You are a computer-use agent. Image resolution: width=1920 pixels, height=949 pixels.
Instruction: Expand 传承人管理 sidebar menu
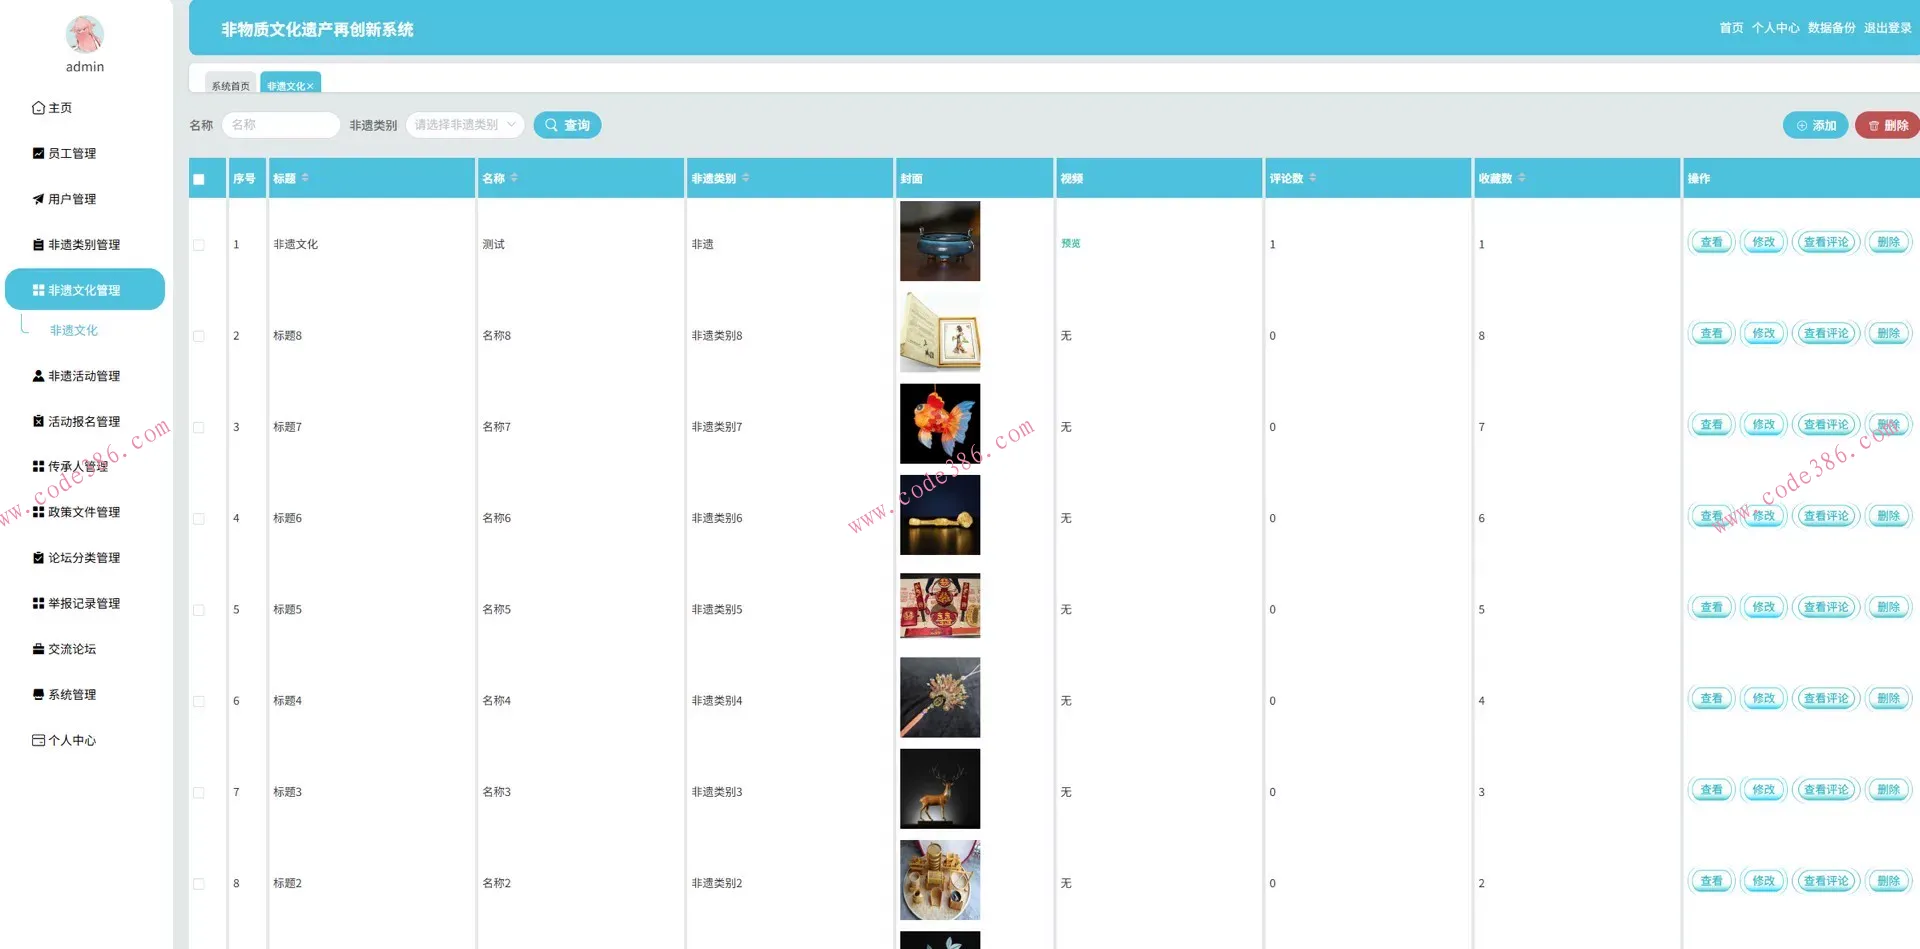pos(70,466)
